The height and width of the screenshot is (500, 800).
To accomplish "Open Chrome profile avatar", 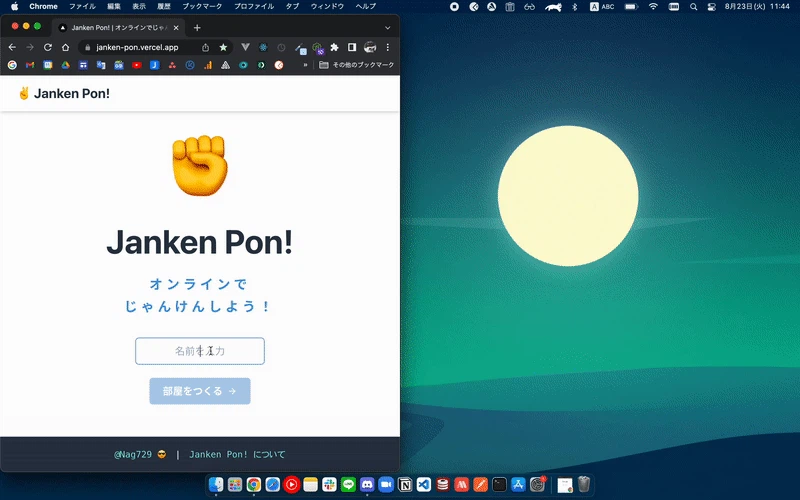I will click(x=370, y=47).
